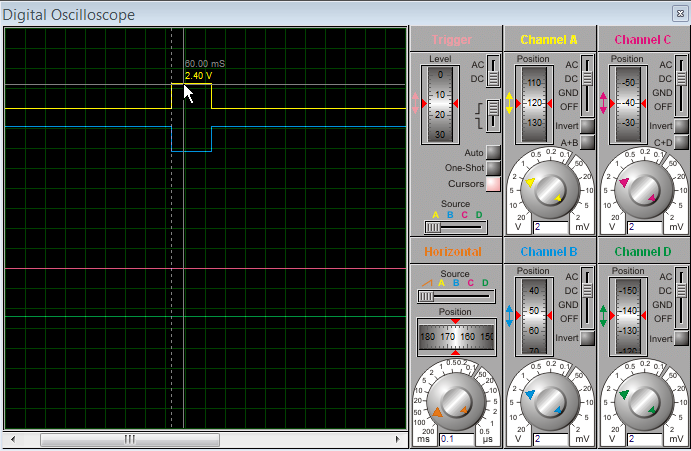Click Channel A yellow position arrows icon

click(509, 103)
